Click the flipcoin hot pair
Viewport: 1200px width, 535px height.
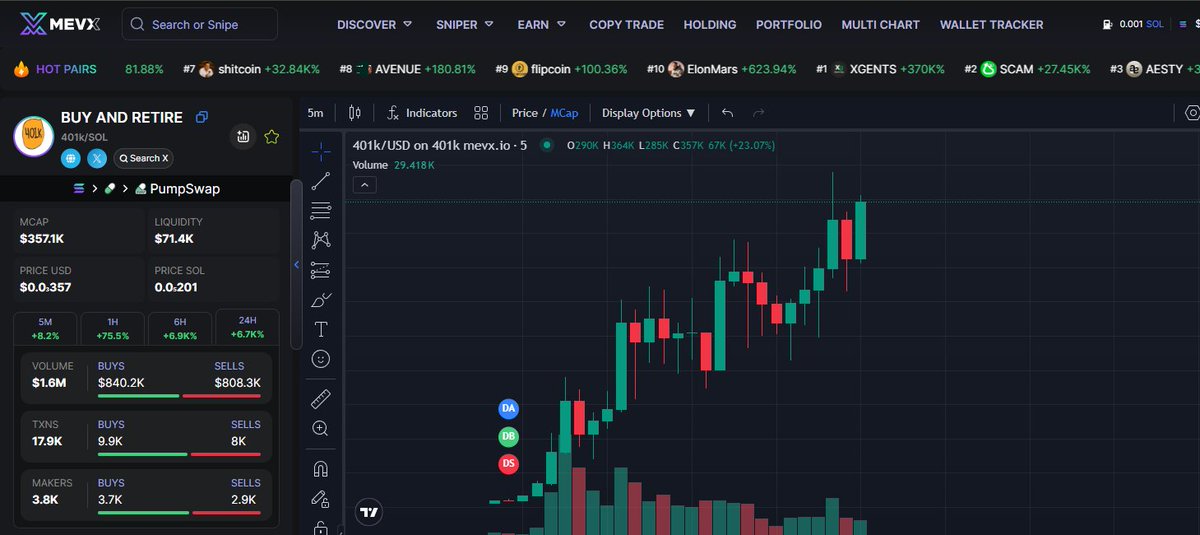click(562, 69)
